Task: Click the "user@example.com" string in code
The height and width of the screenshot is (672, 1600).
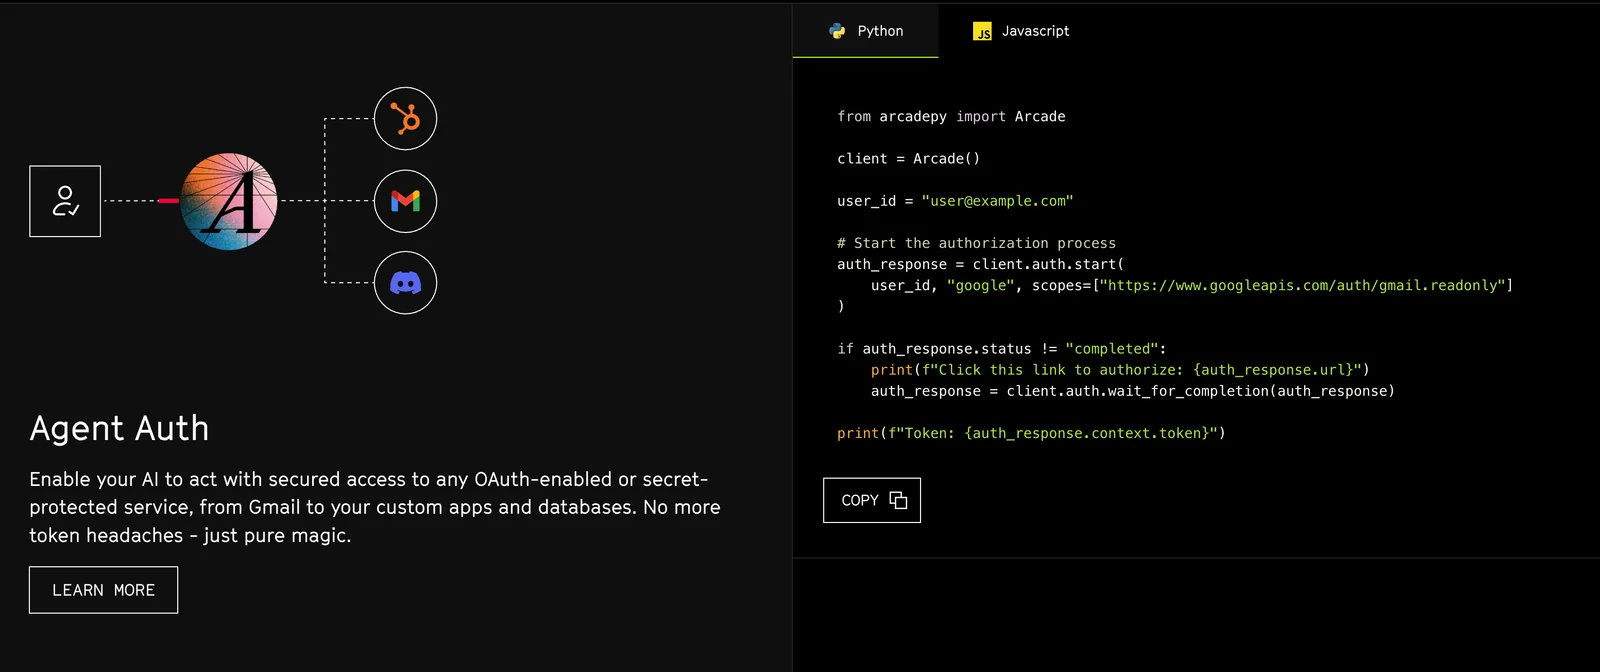Action: pyautogui.click(x=997, y=201)
